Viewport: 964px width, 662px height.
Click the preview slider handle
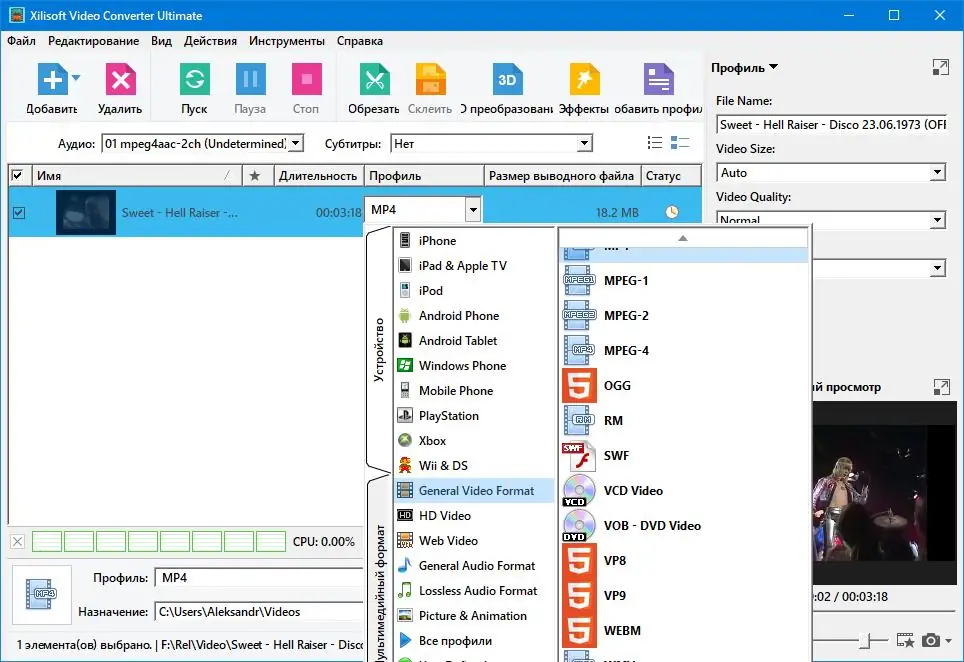865,641
